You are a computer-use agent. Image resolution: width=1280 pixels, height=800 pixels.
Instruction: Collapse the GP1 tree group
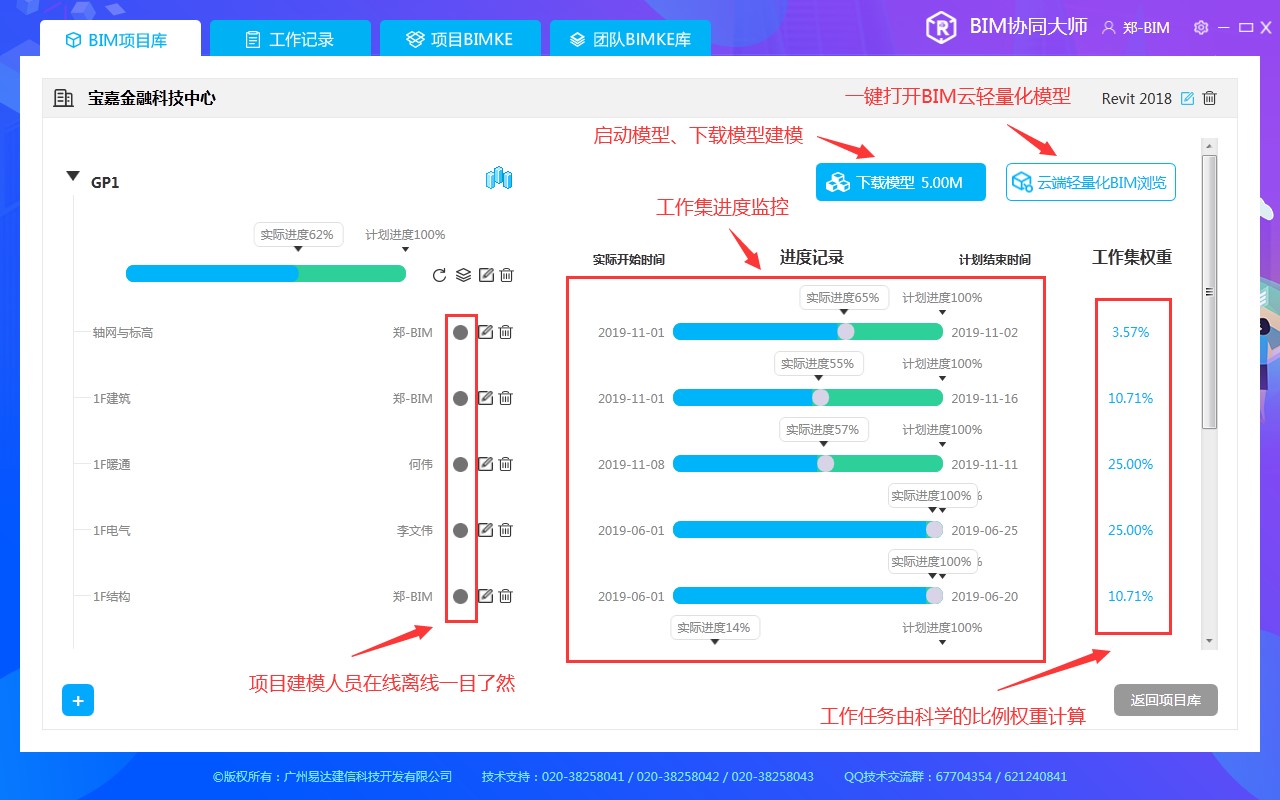point(72,176)
